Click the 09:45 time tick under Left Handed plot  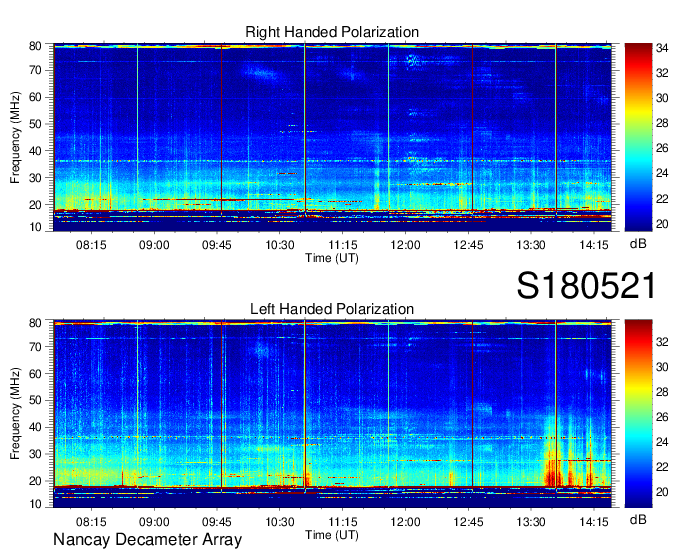(217, 522)
